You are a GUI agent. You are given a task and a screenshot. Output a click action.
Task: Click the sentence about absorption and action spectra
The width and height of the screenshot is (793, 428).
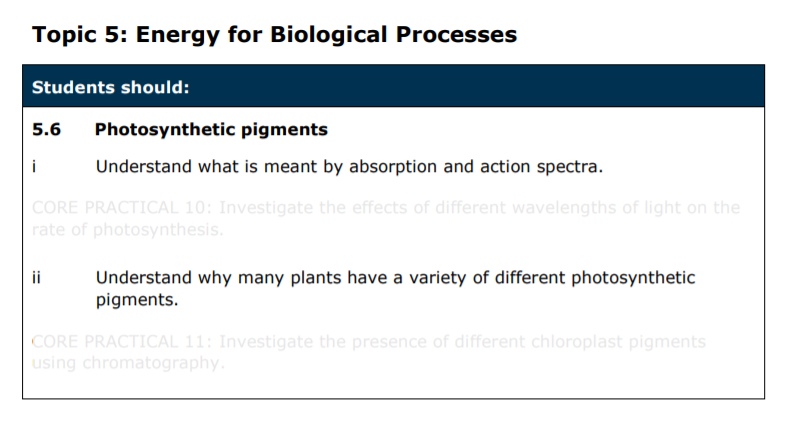coord(349,167)
